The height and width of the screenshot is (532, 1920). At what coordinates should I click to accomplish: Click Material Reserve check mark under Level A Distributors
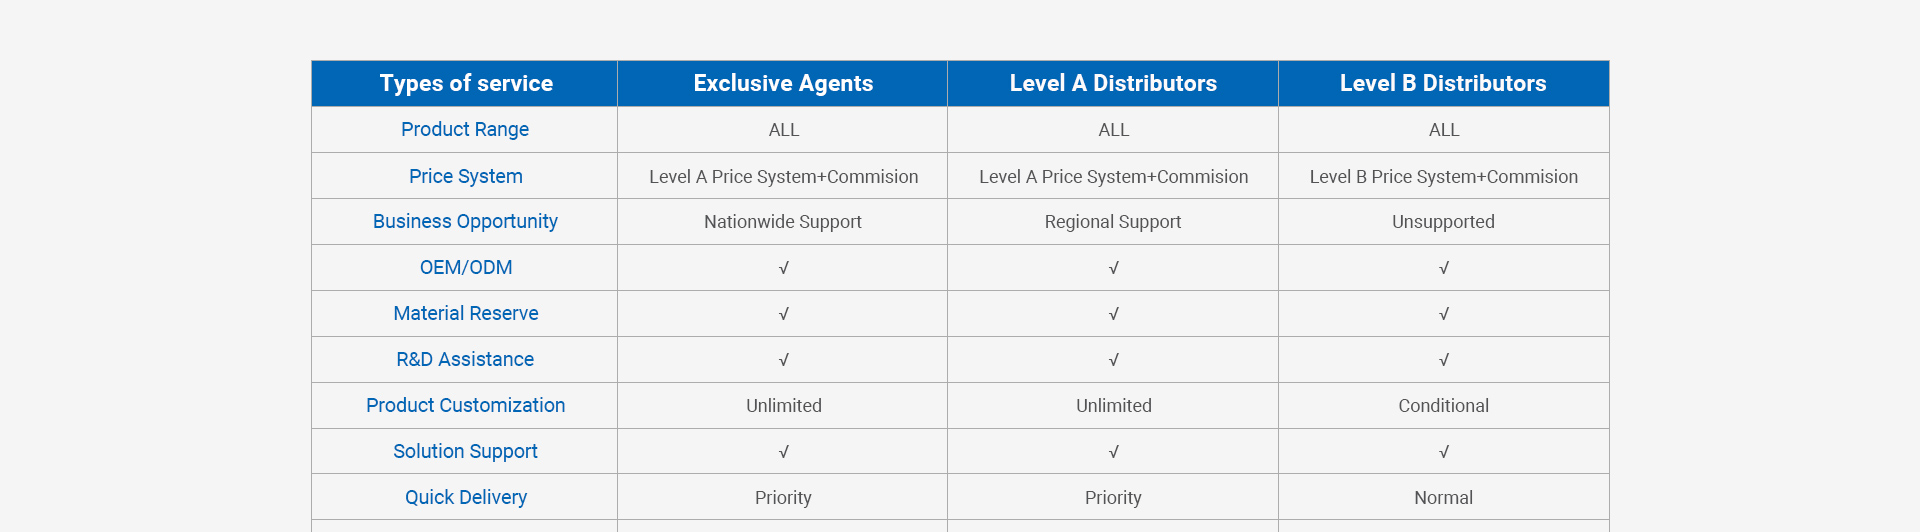pyautogui.click(x=1114, y=314)
